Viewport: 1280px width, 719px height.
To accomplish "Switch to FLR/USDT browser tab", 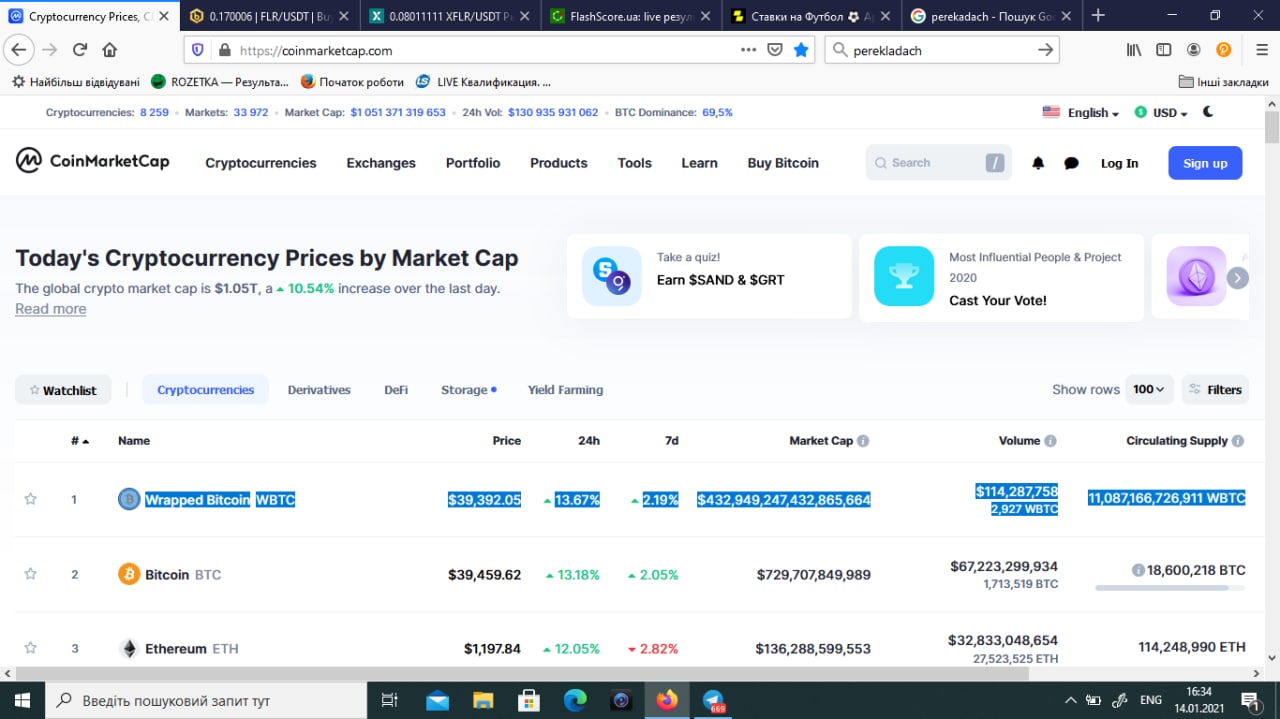I will 270,16.
